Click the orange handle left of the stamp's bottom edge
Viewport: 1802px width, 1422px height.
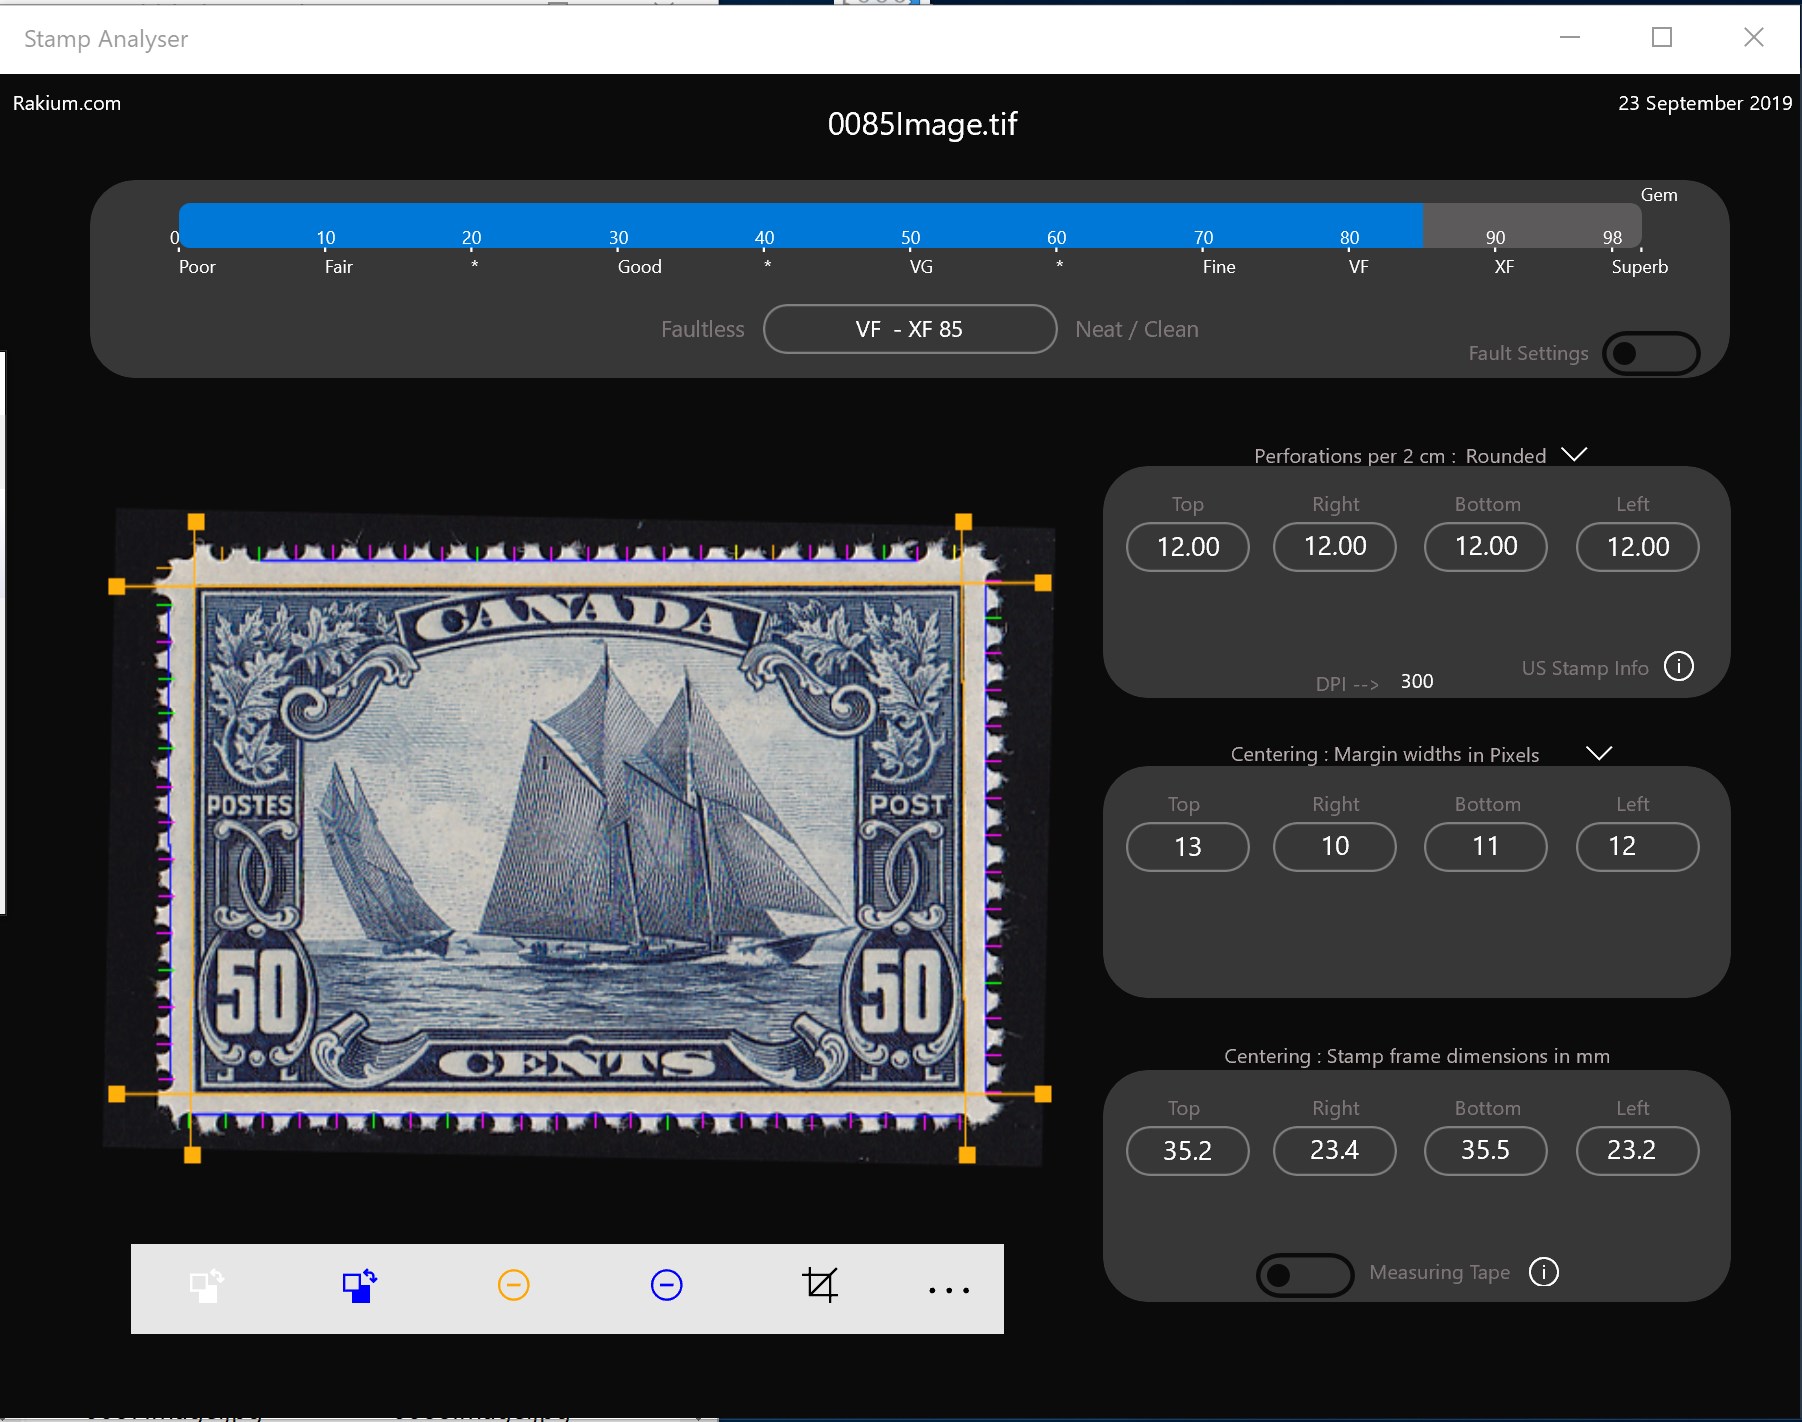tap(117, 1094)
